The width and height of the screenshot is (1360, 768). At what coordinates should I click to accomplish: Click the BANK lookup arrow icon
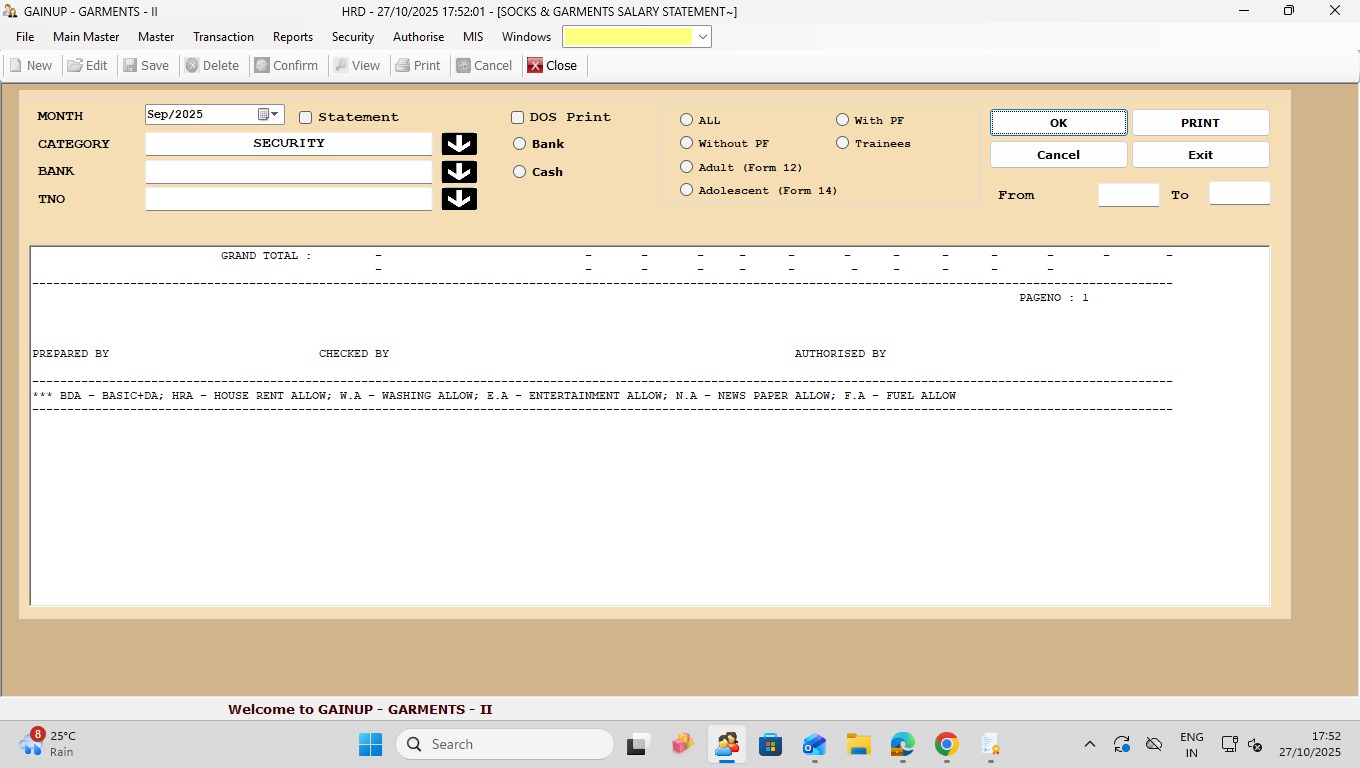[x=459, y=172]
